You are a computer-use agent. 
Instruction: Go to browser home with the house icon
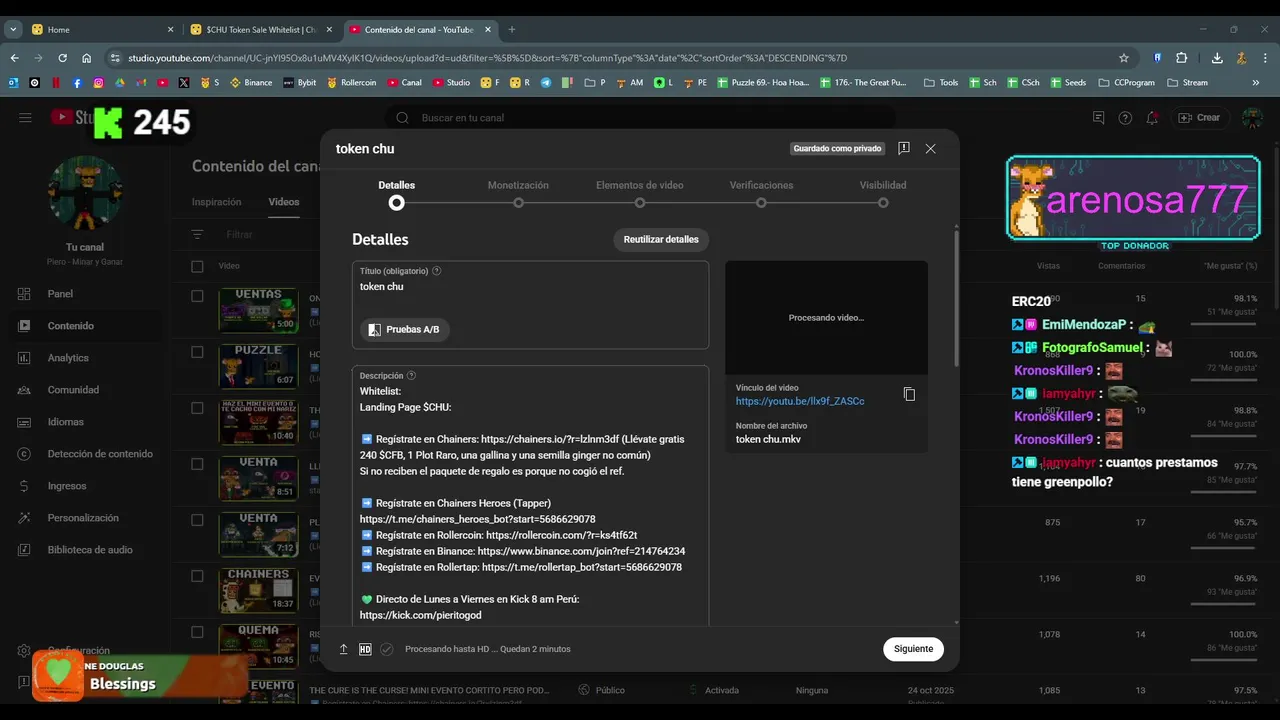point(87,58)
